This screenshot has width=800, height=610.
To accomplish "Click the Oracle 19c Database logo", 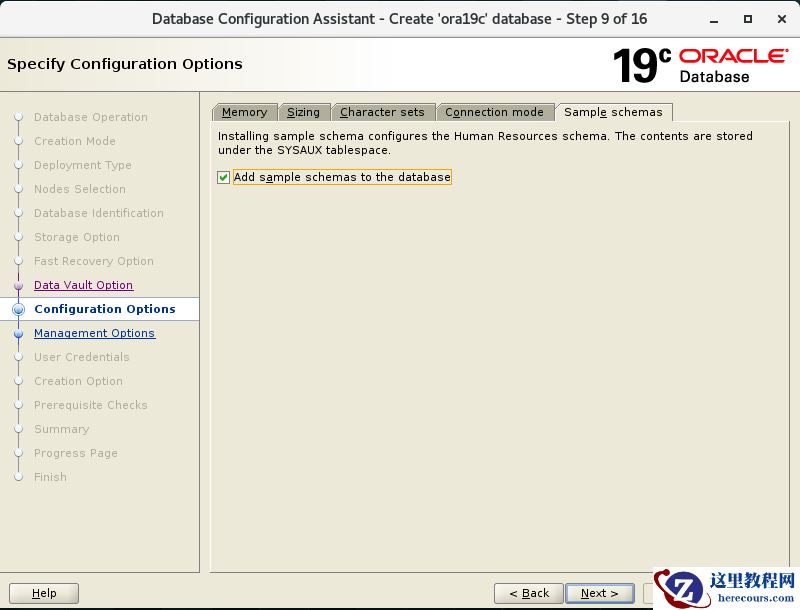I will pyautogui.click(x=701, y=65).
